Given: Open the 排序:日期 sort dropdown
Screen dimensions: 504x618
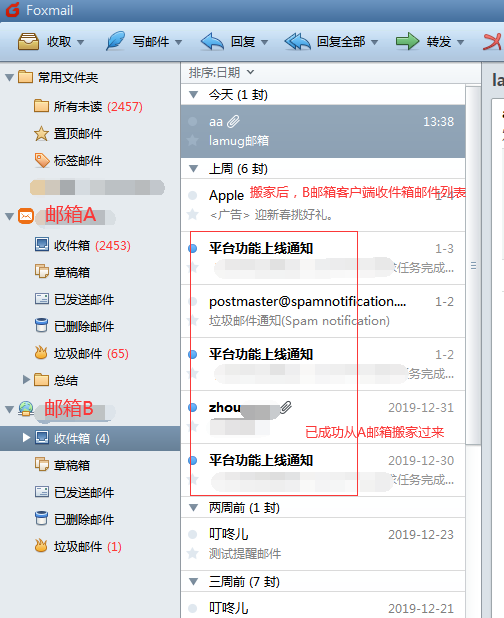Looking at the screenshot, I should coord(221,73).
